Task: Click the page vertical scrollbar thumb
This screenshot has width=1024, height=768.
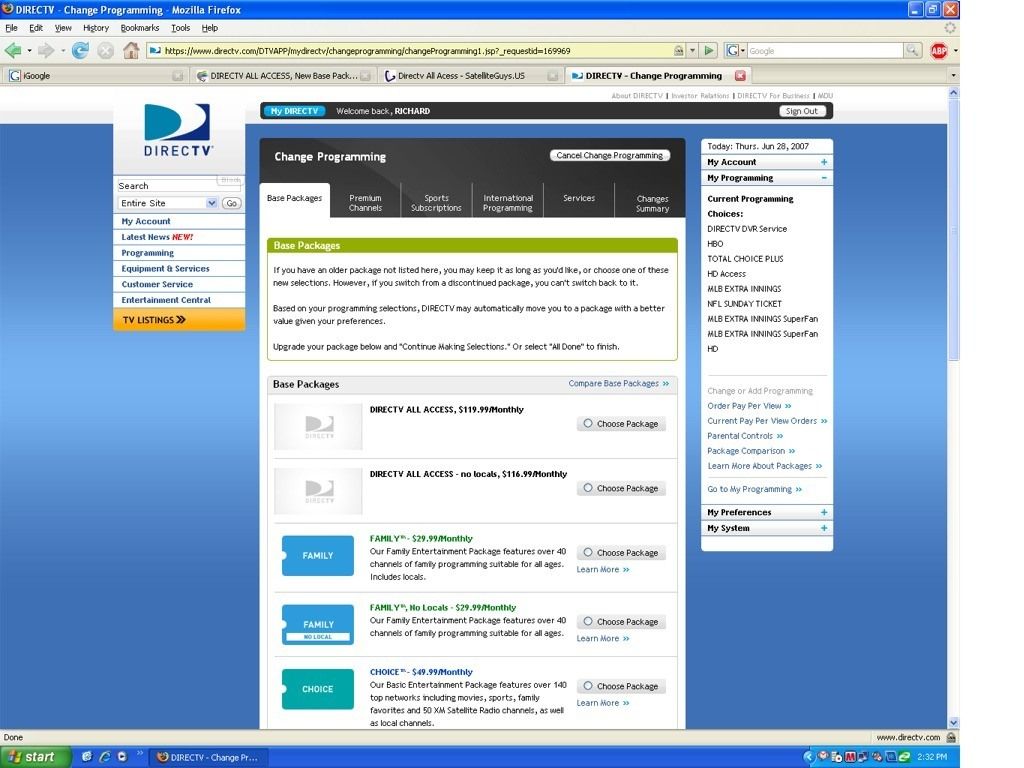Action: pos(953,229)
